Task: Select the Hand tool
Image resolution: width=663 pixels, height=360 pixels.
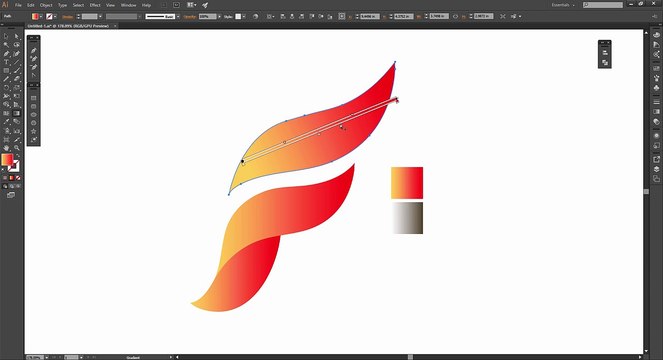Action: coord(6,148)
